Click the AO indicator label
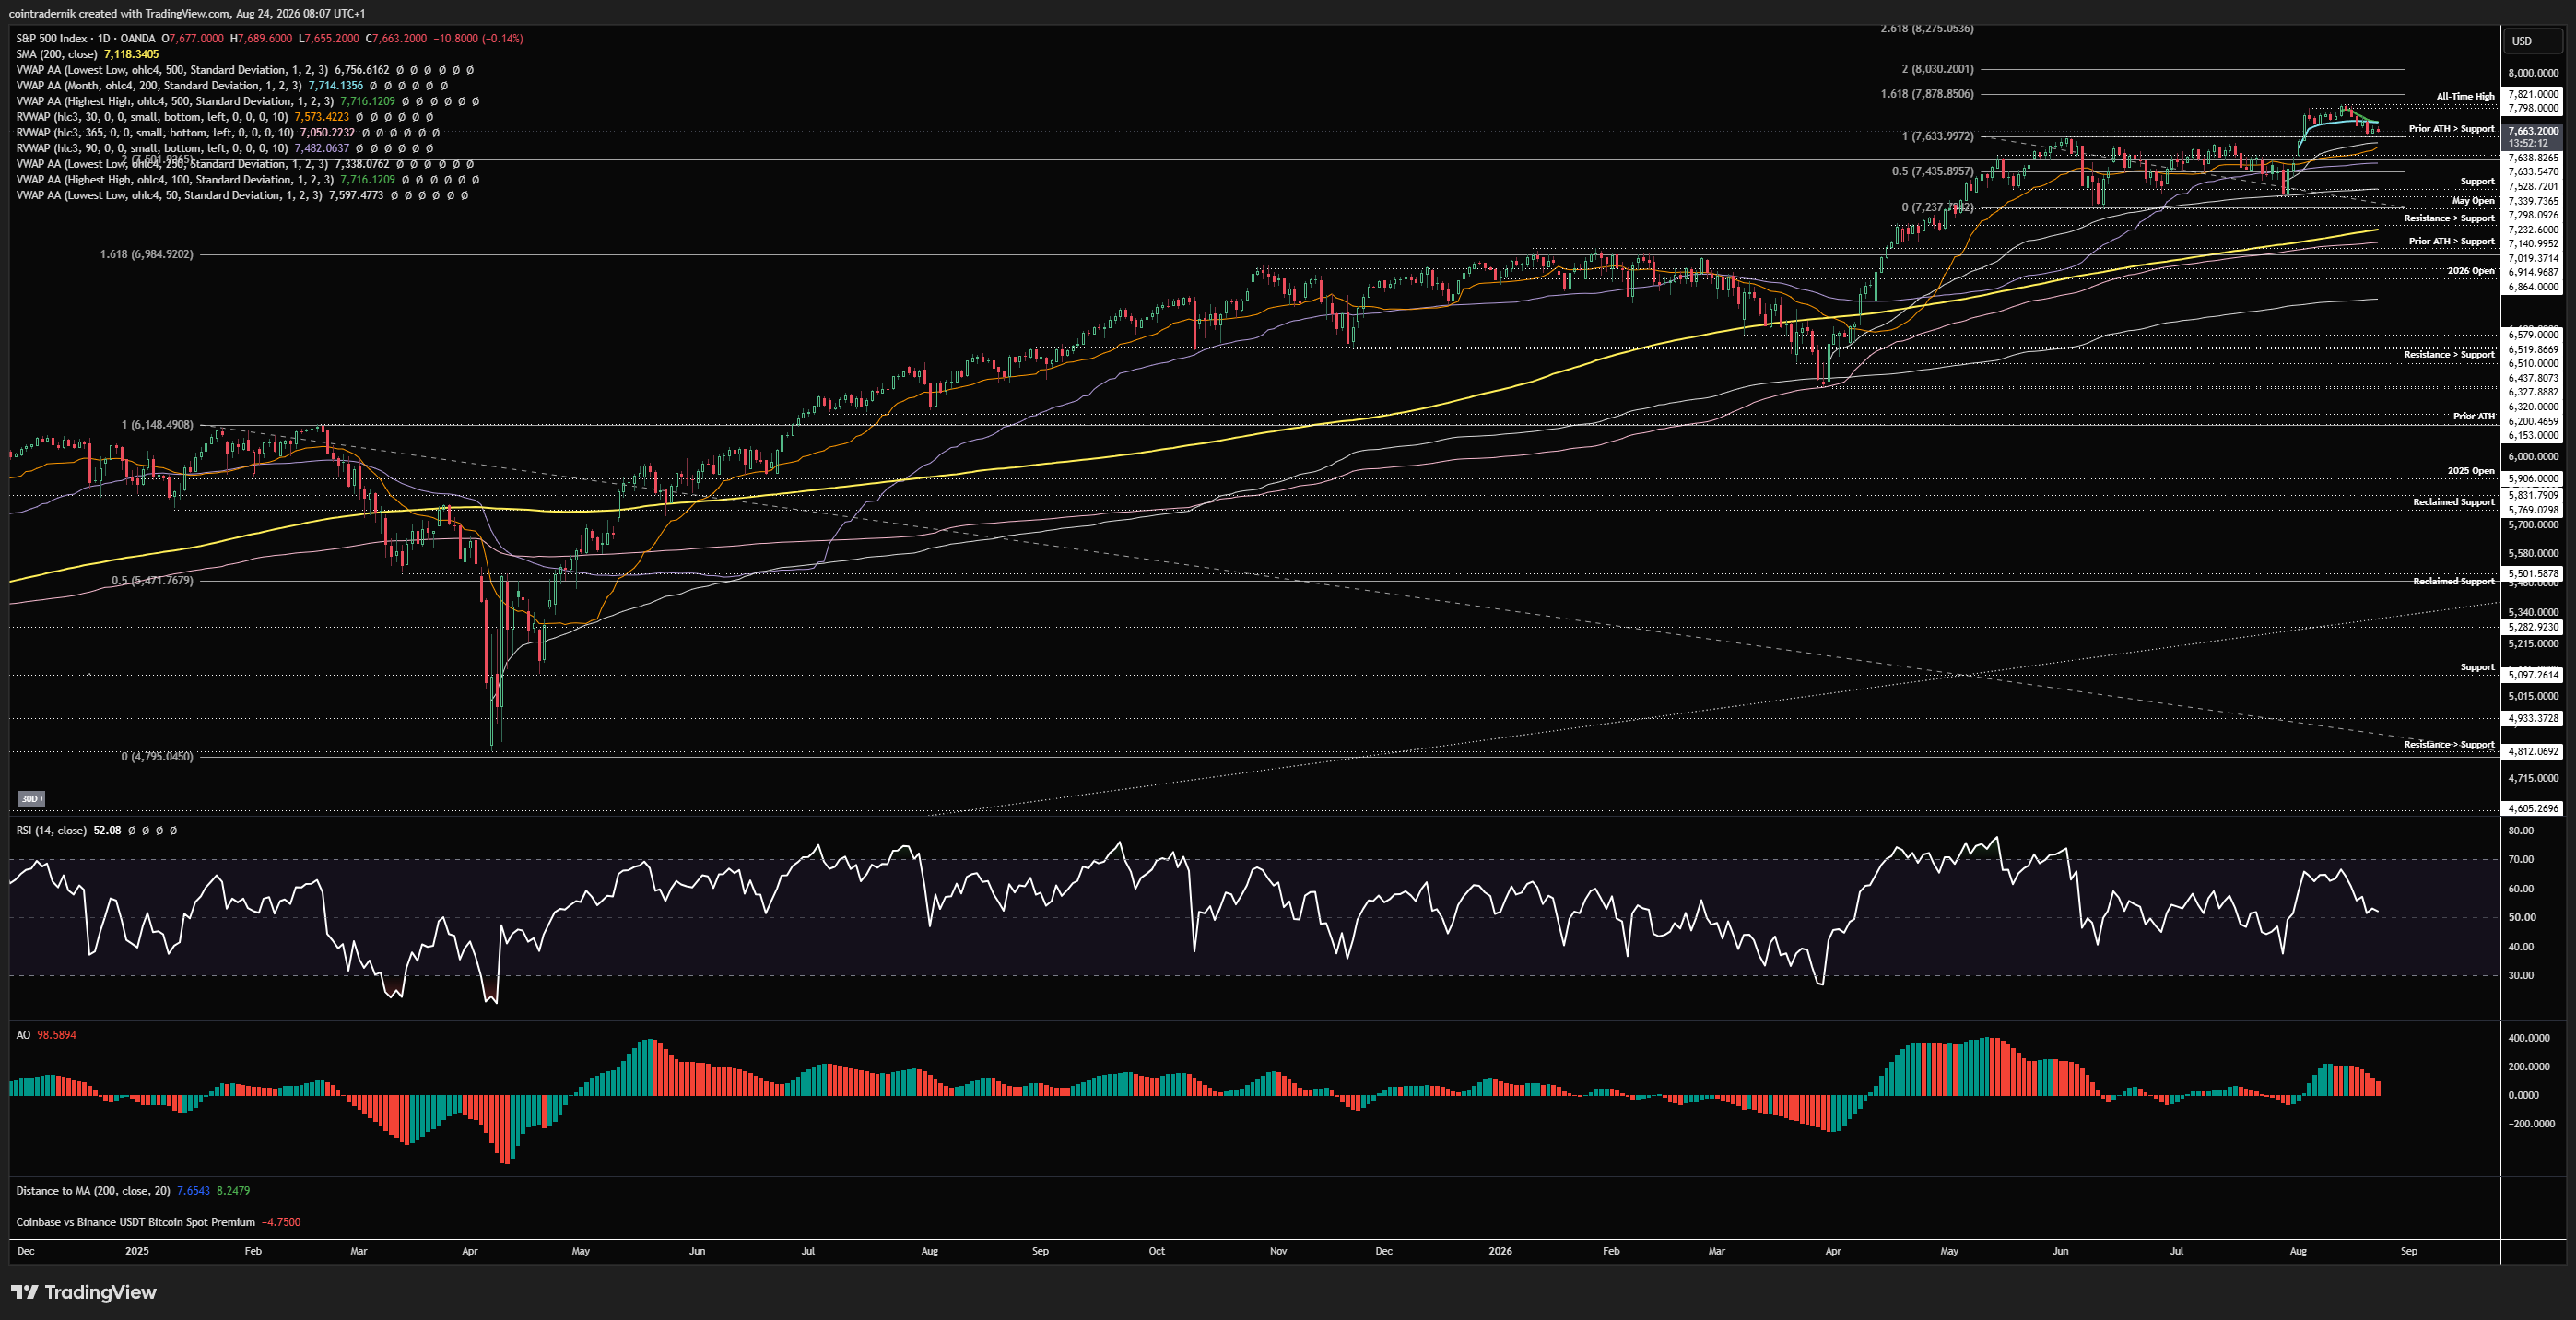Image resolution: width=2576 pixels, height=1320 pixels. 23,1035
